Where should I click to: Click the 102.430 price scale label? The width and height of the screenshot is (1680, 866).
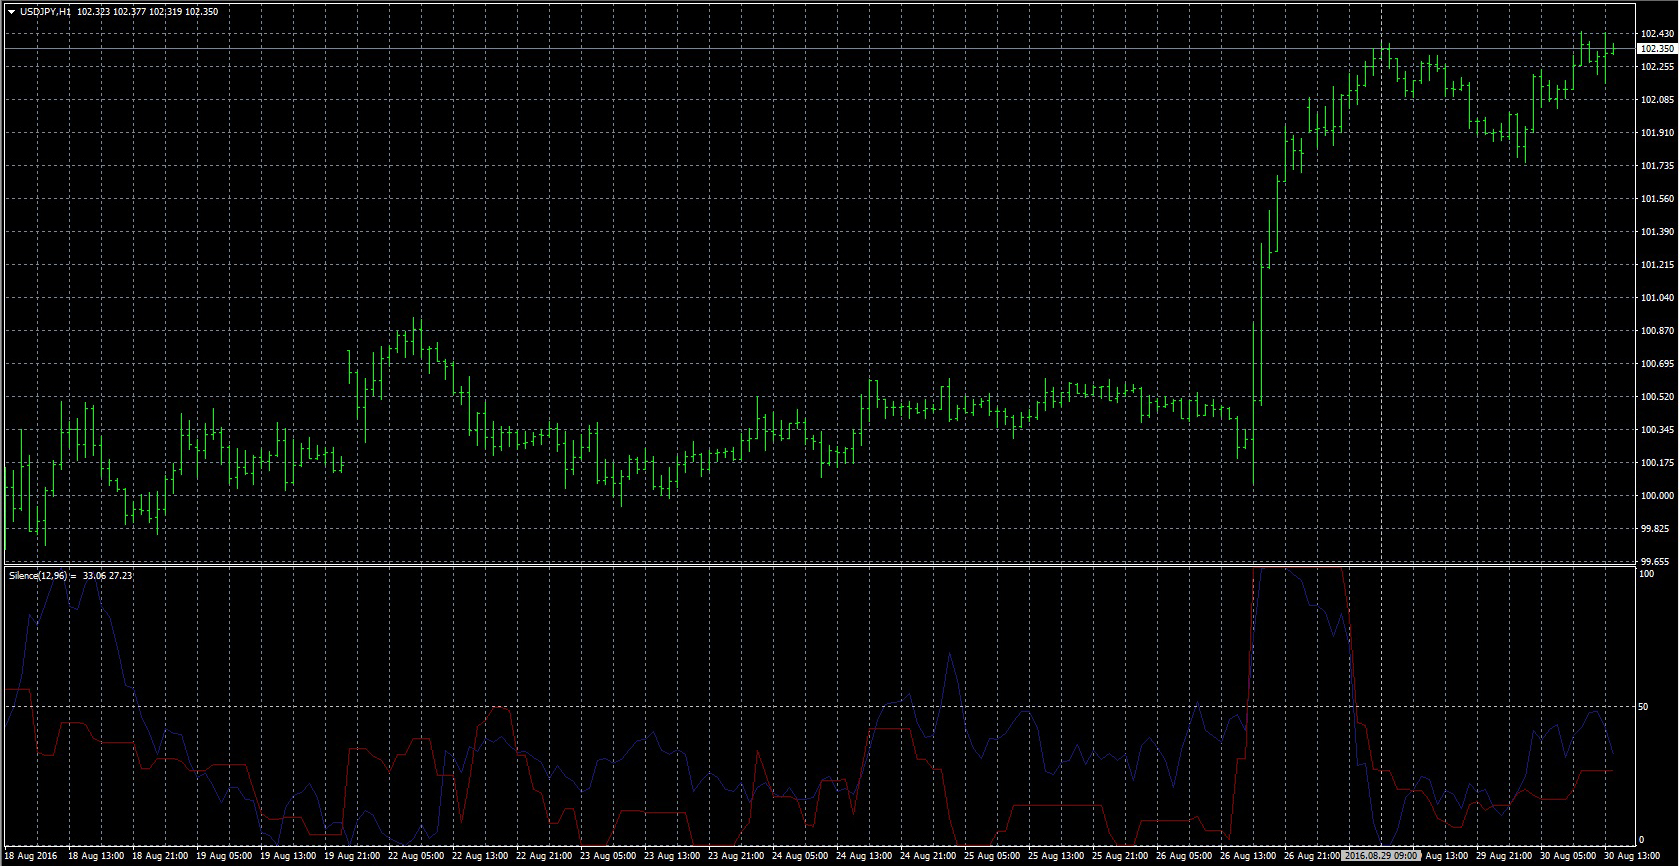click(x=1657, y=34)
